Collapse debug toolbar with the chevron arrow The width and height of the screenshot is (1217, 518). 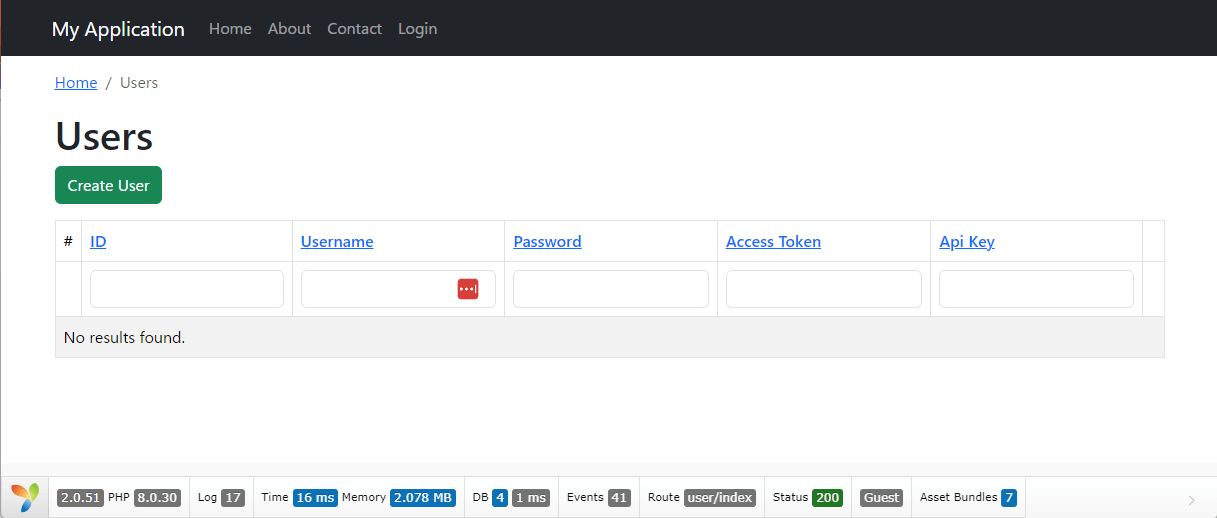[1190, 499]
